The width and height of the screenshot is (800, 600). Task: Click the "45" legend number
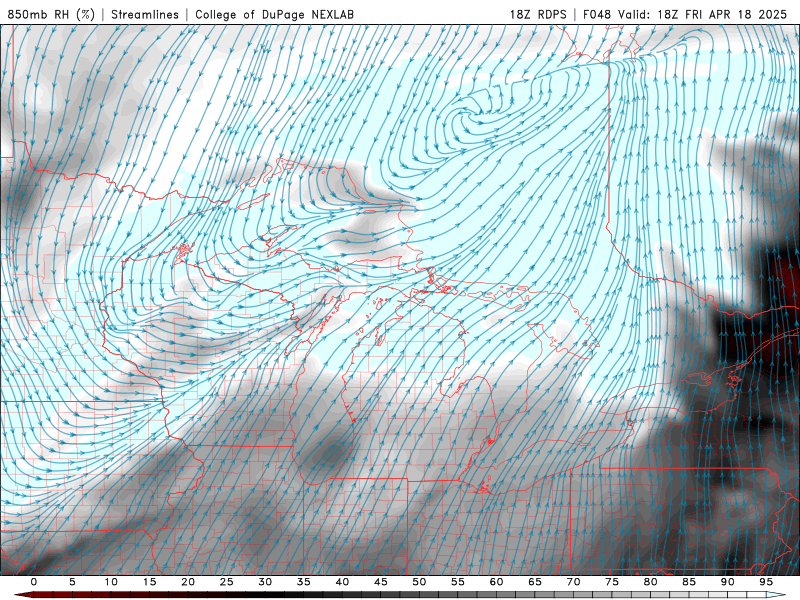(381, 582)
